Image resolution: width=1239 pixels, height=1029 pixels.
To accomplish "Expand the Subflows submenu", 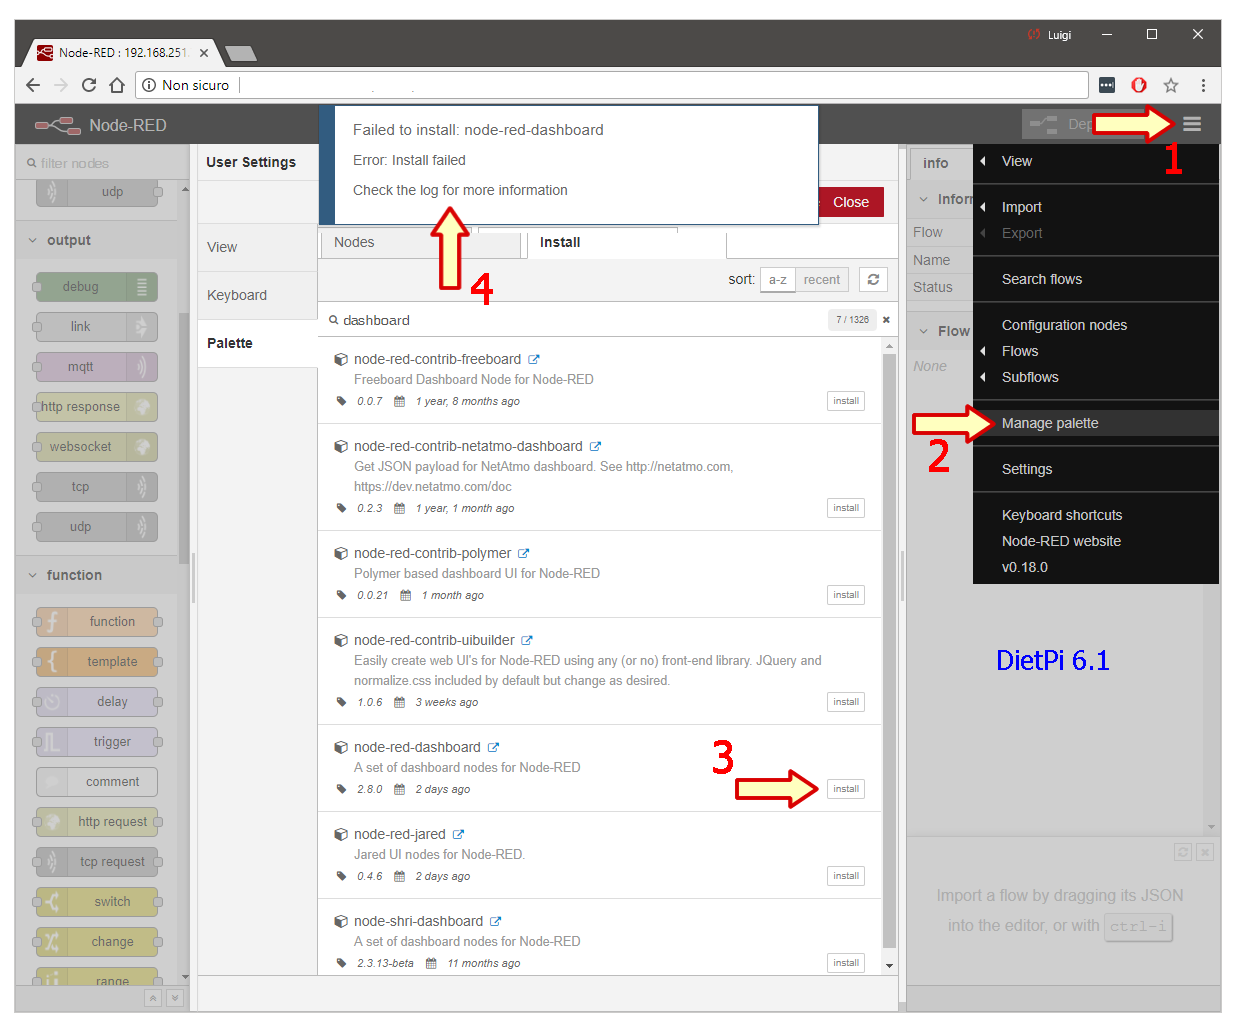I will pos(1095,377).
